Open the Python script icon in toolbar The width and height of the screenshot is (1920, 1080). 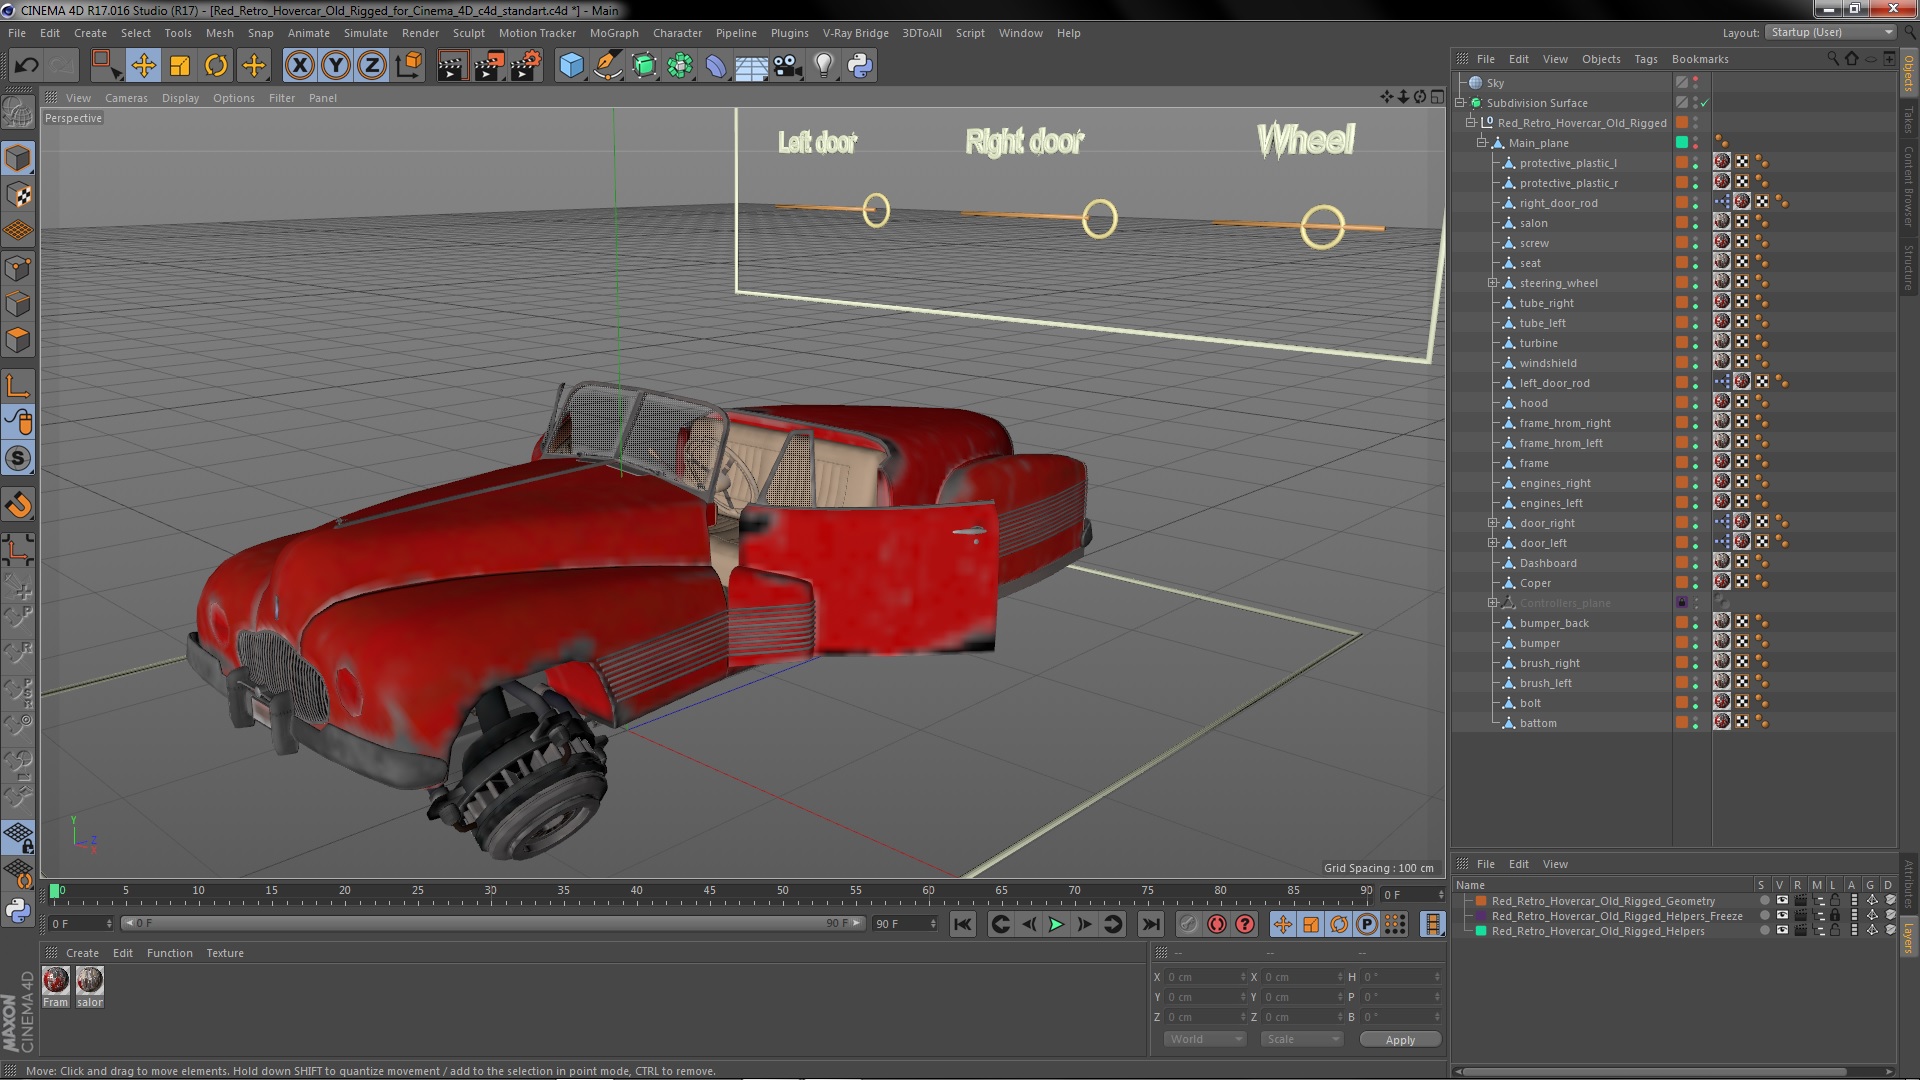860,66
